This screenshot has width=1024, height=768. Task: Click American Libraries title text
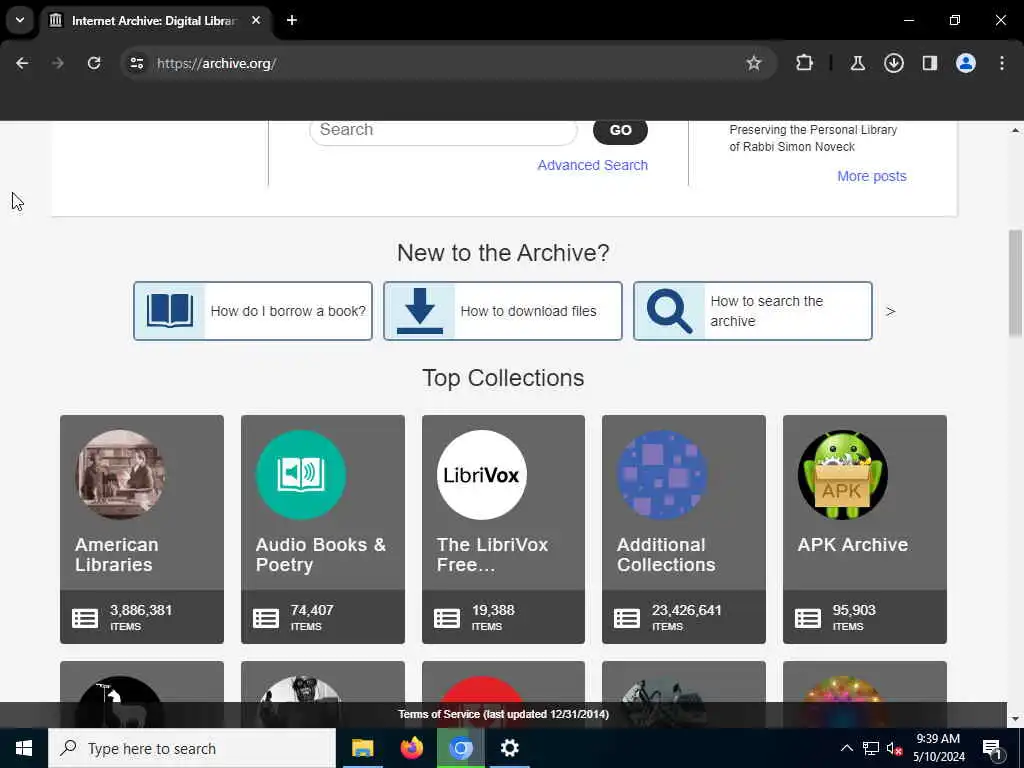[x=117, y=554]
